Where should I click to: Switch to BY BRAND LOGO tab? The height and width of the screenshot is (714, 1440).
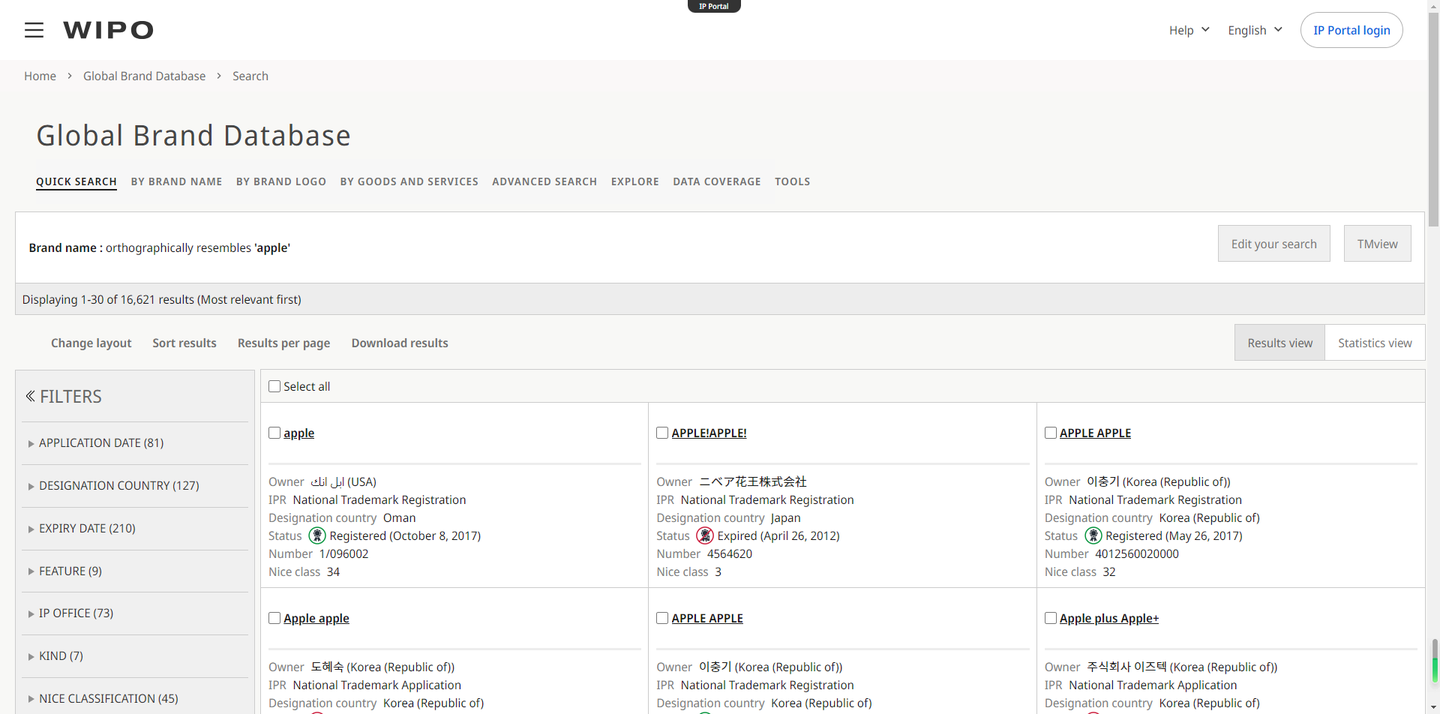tap(281, 182)
